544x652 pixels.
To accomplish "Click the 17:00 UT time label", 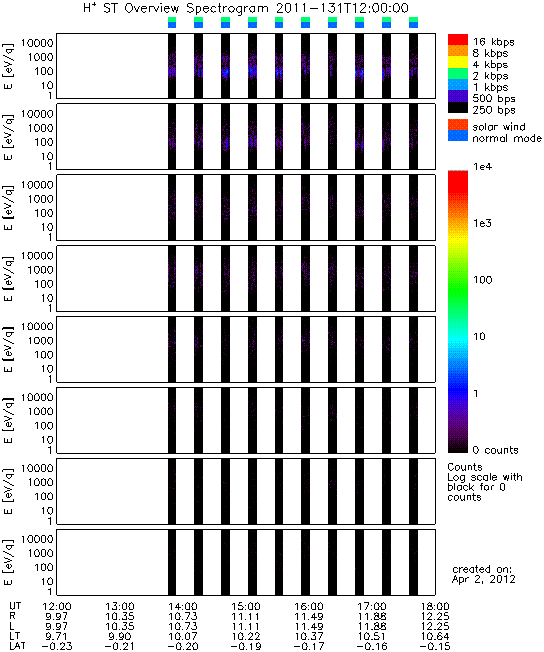I will 372,607.
